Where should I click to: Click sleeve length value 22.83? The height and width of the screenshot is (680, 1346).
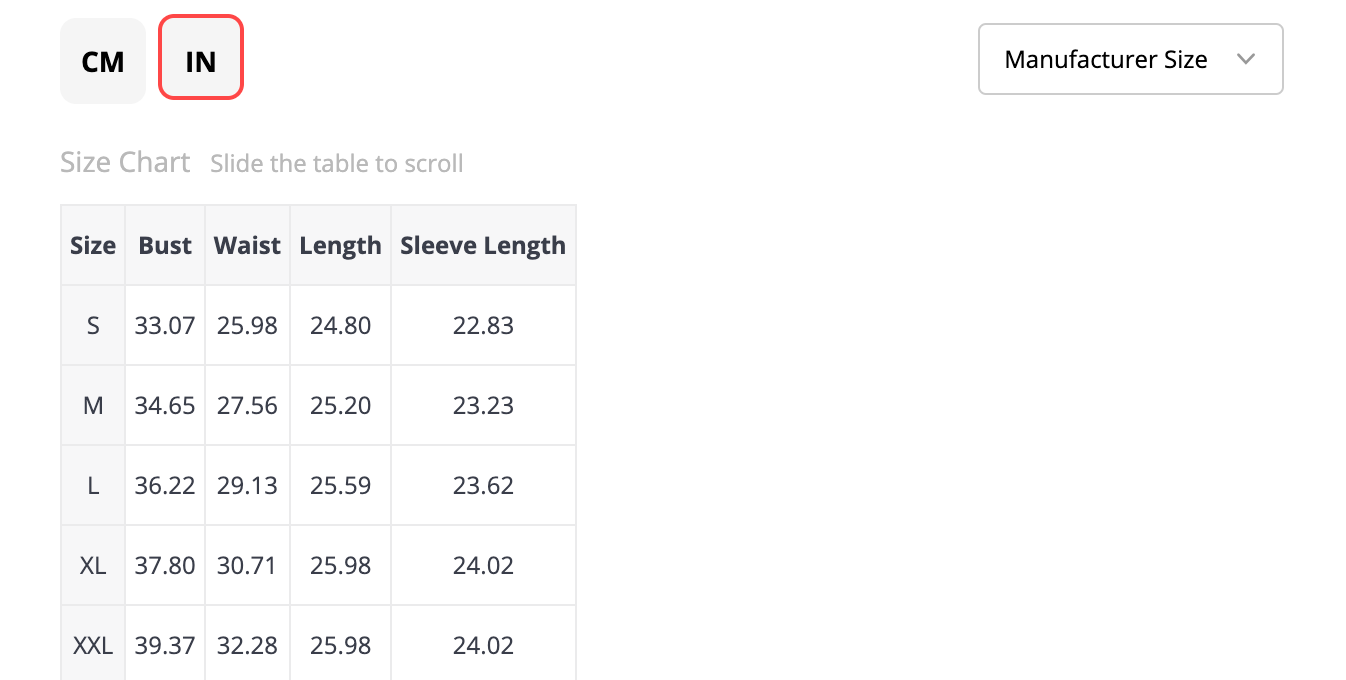point(483,325)
